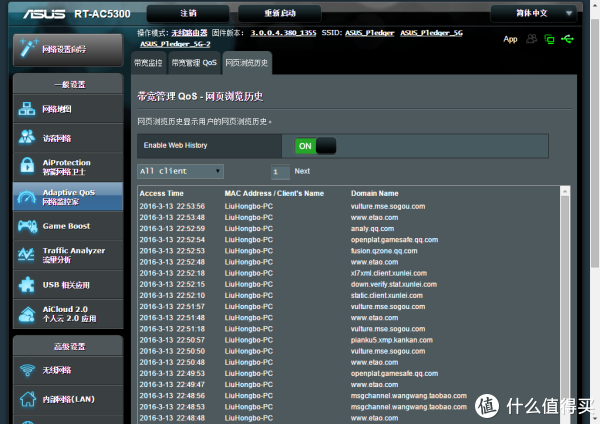
Task: Open the Game Boost menu item
Action: [x=68, y=226]
